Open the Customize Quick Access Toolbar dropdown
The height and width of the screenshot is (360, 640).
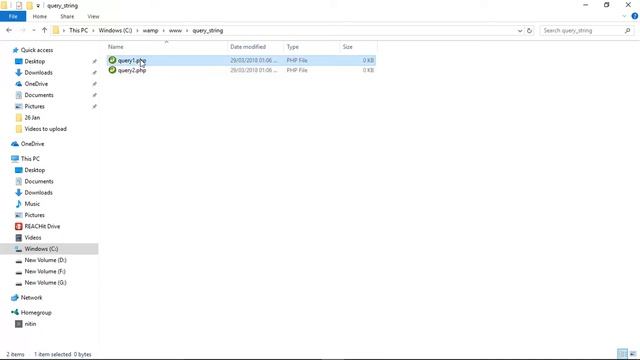point(38,6)
